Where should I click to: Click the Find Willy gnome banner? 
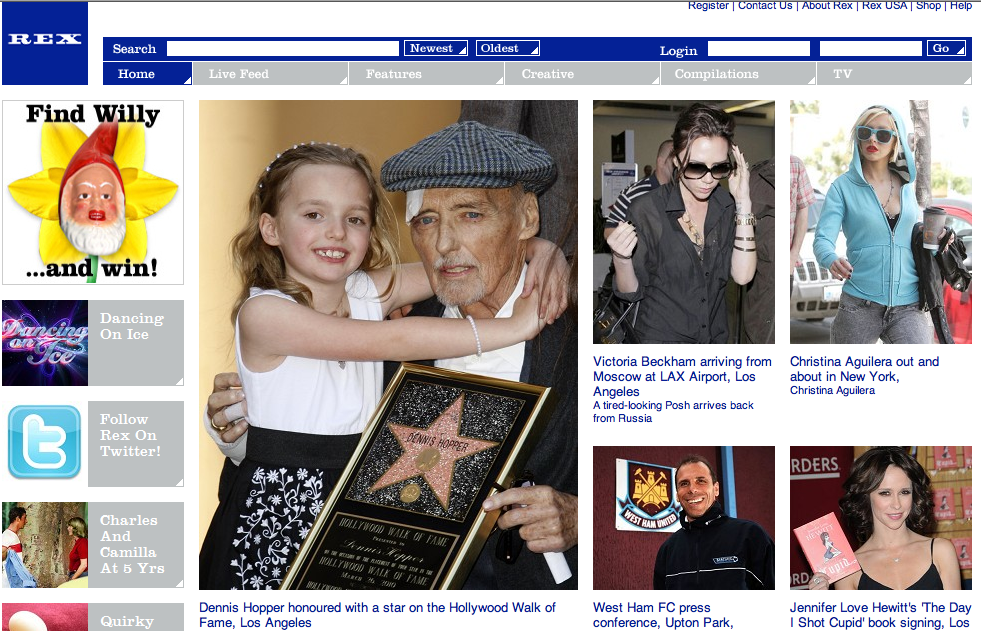point(93,193)
